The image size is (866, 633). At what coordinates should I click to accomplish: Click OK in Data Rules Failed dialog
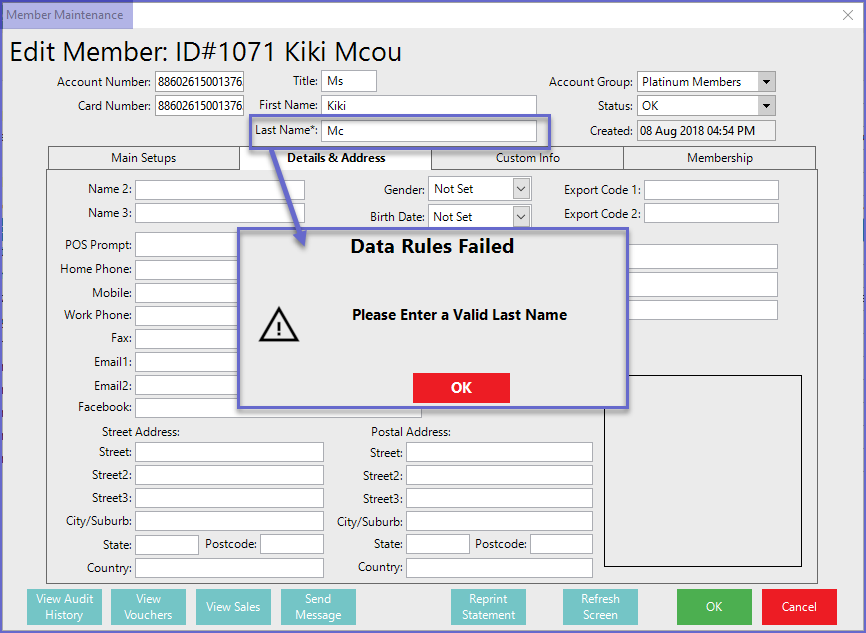point(461,388)
